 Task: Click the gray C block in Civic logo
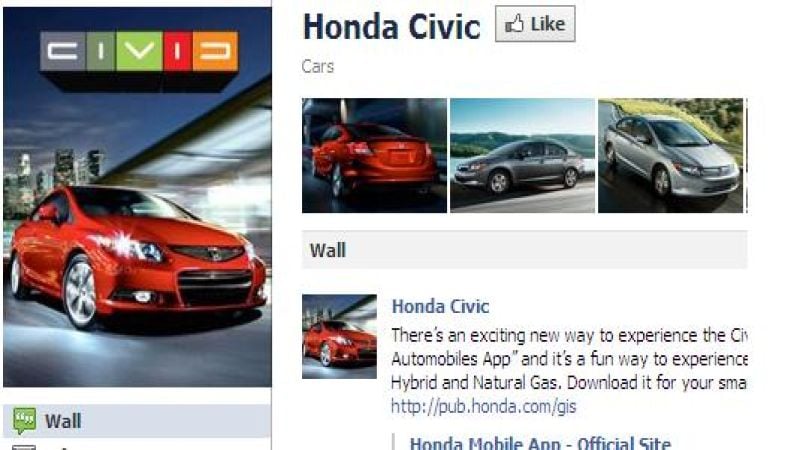click(63, 51)
